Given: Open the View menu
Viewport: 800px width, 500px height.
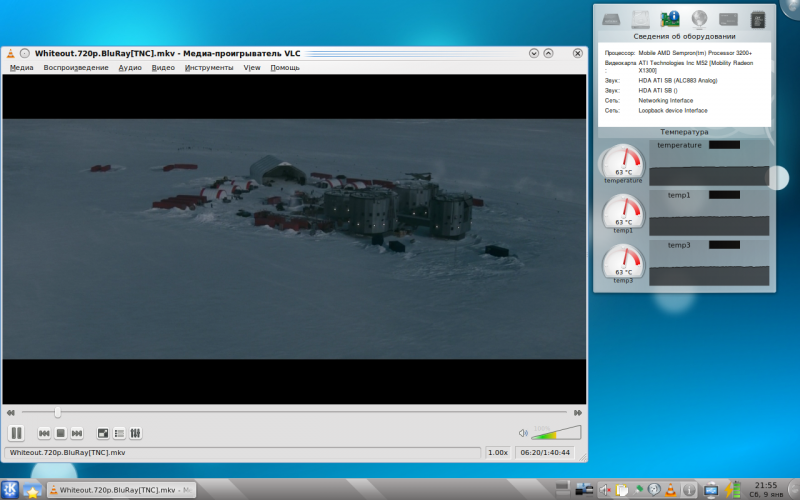Looking at the screenshot, I should tap(252, 67).
